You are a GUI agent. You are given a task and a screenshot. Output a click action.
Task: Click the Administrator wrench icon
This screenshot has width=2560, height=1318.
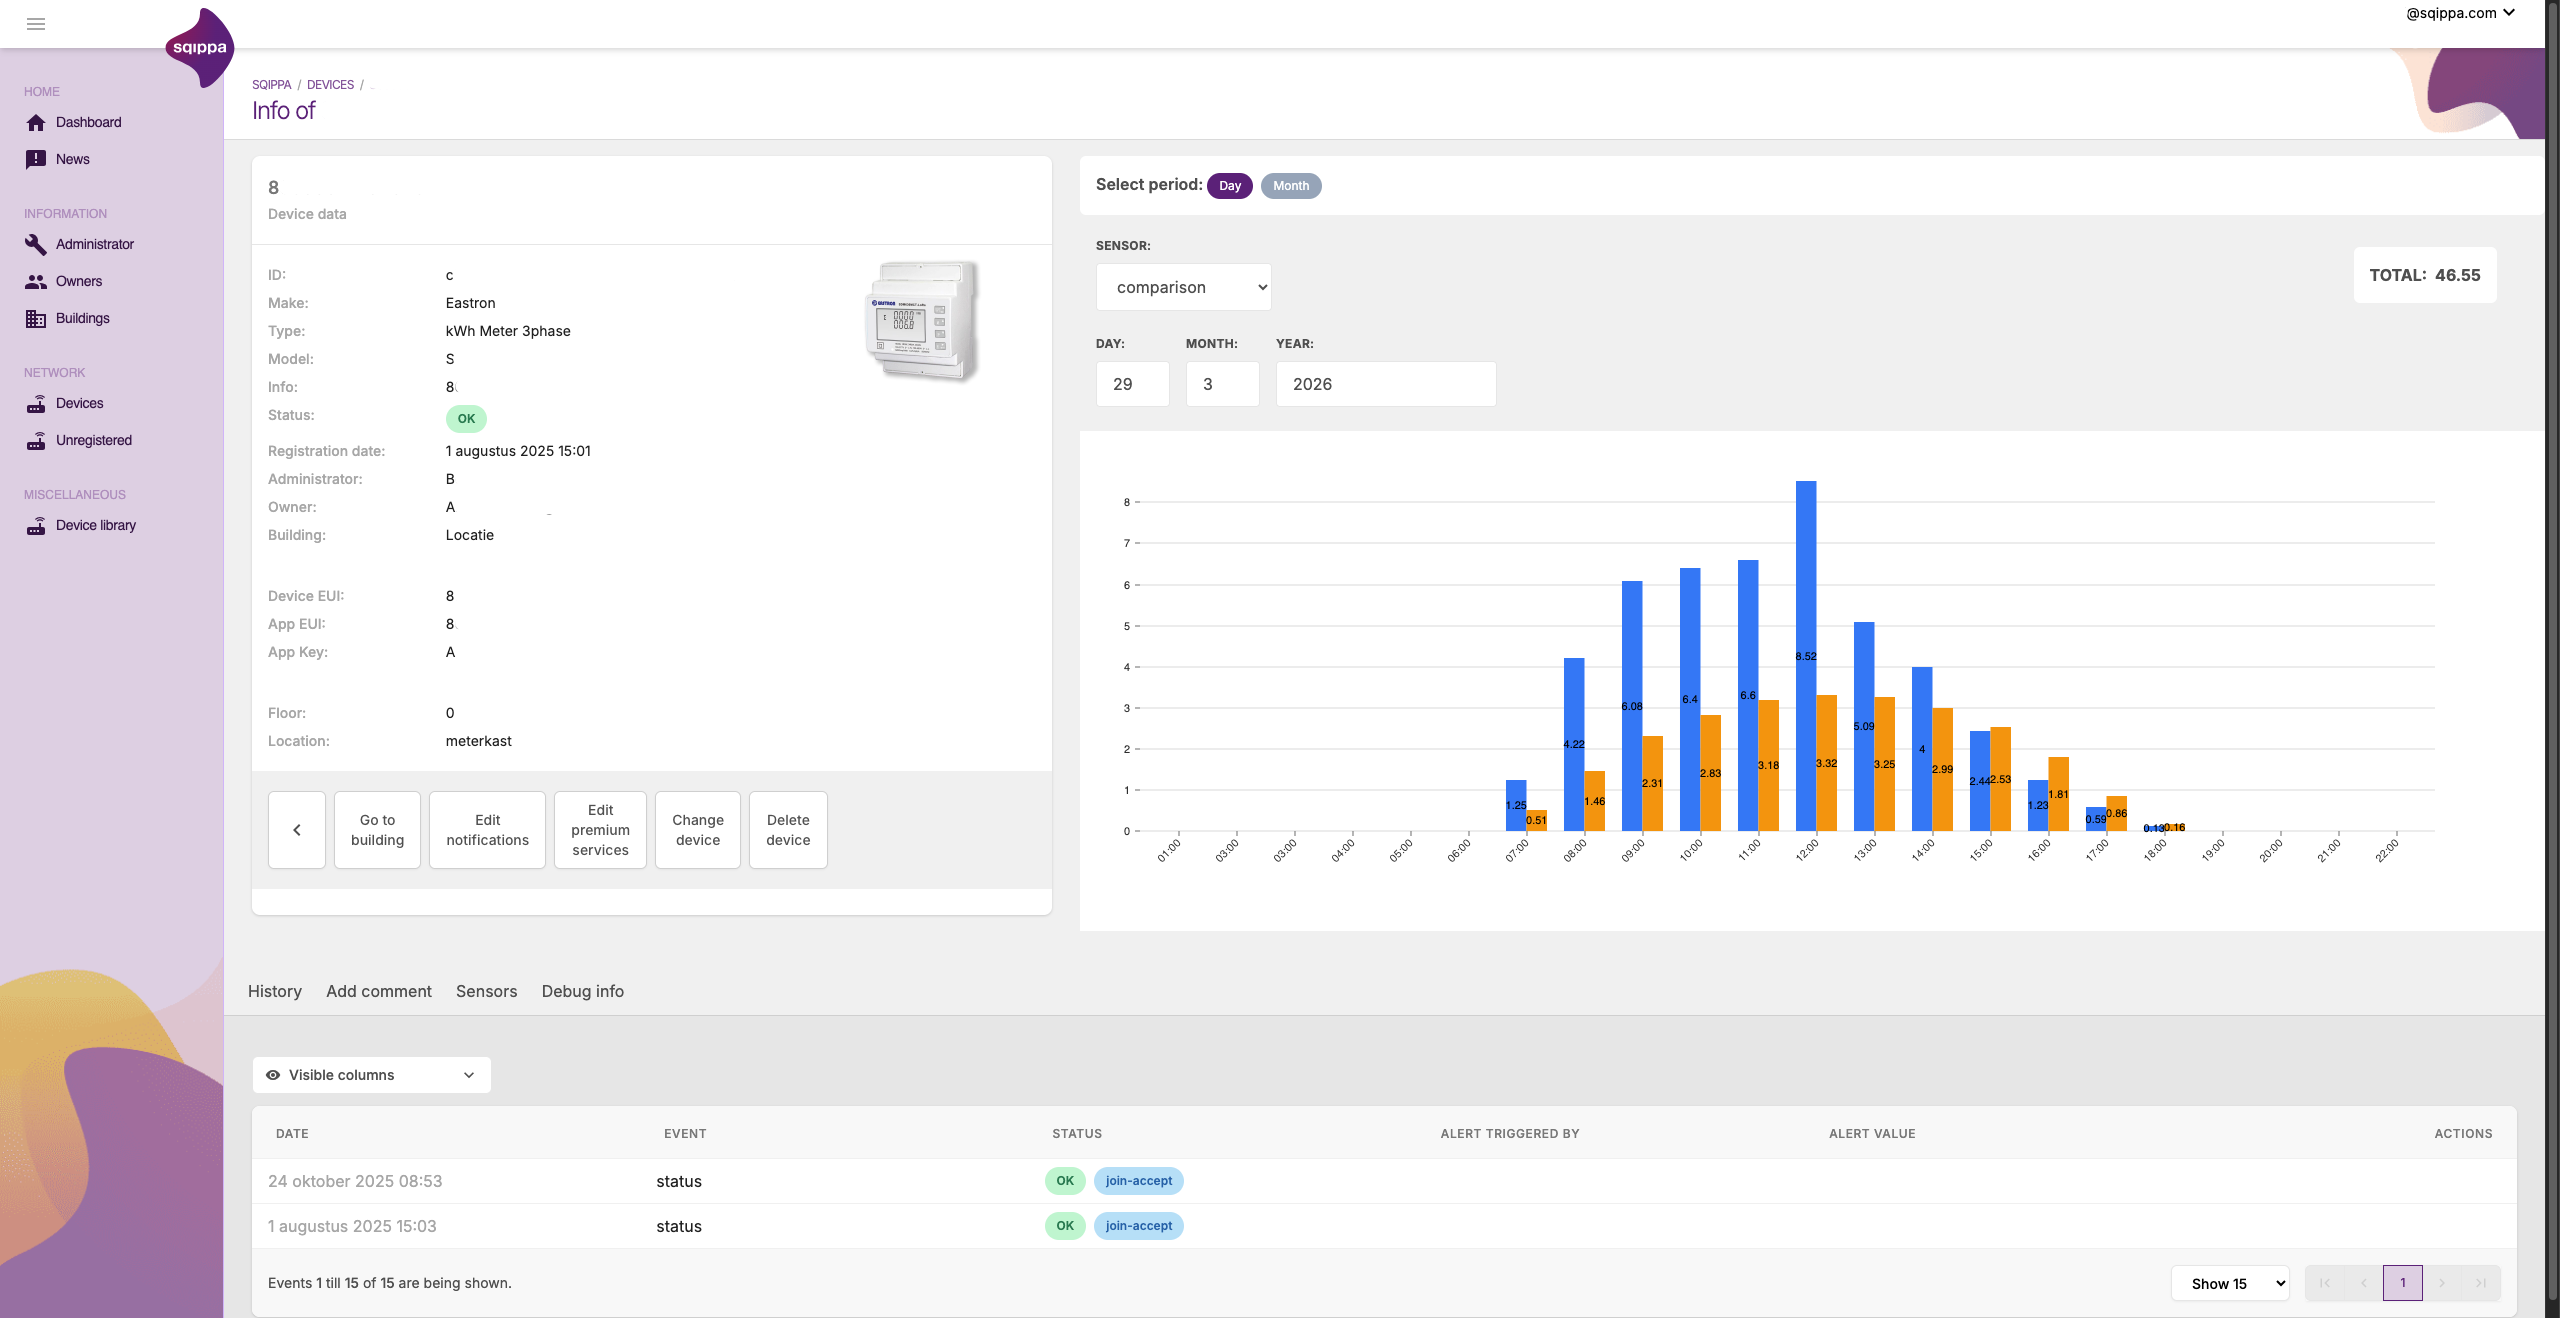click(x=36, y=244)
